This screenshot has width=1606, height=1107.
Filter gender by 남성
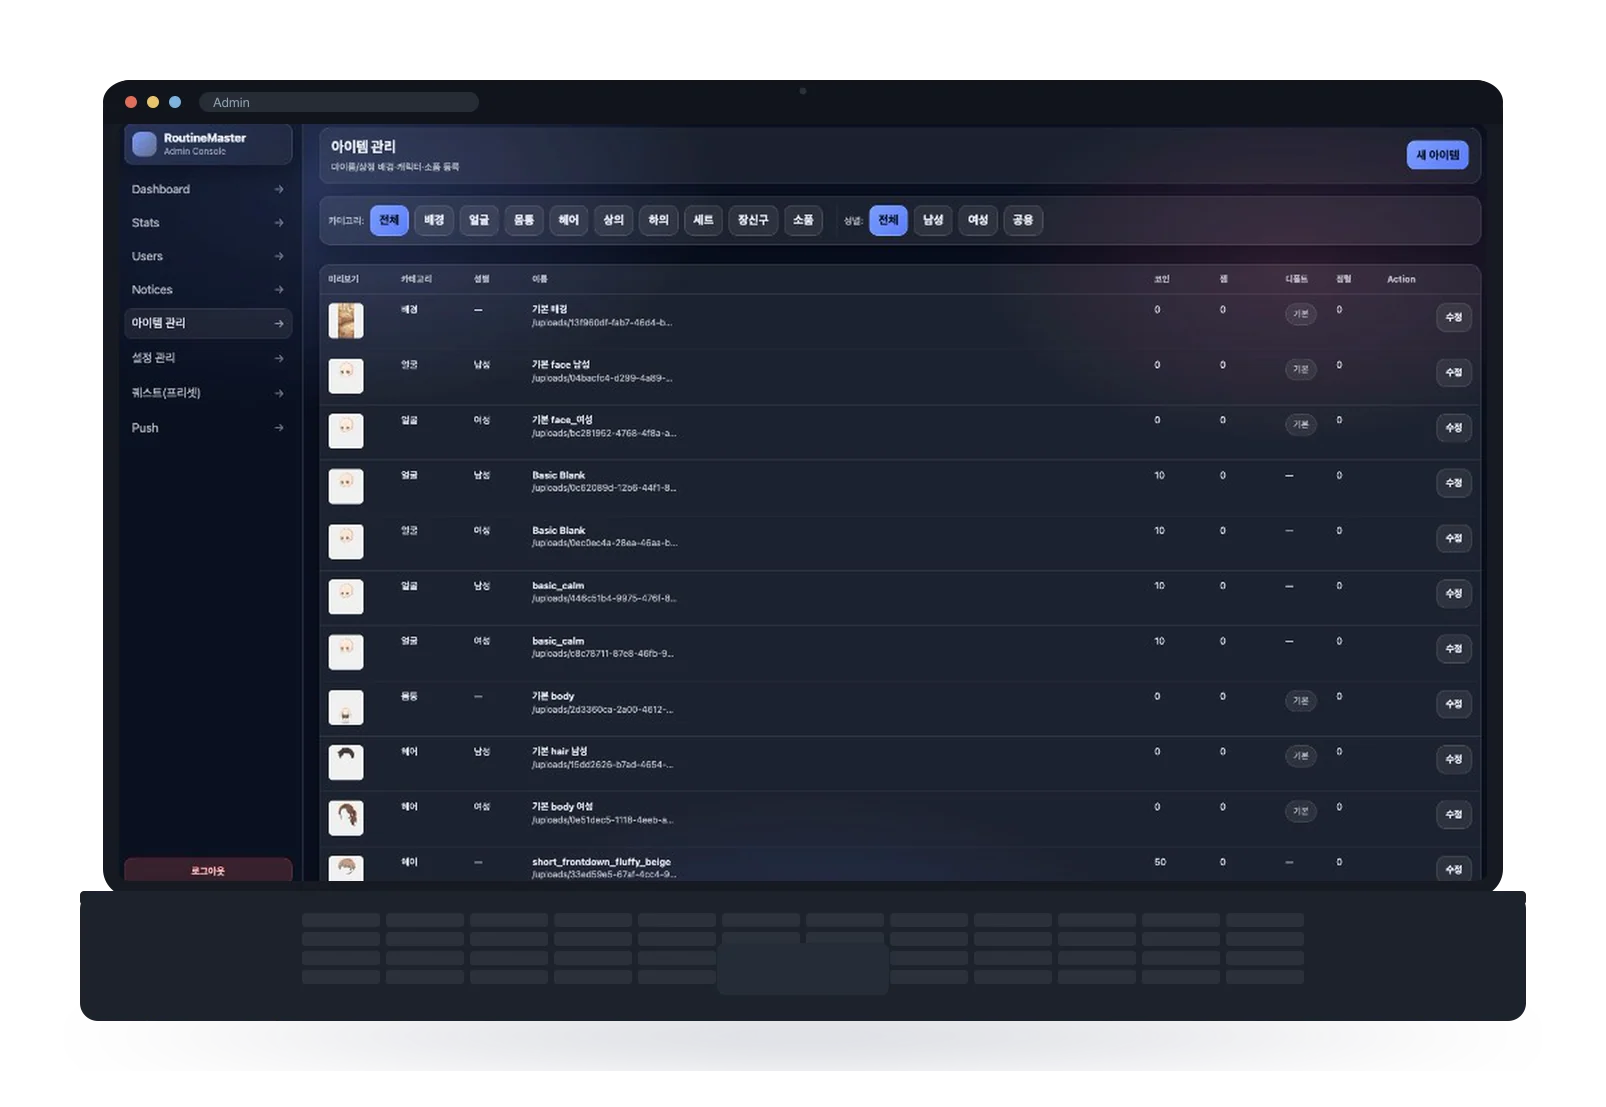click(x=933, y=220)
